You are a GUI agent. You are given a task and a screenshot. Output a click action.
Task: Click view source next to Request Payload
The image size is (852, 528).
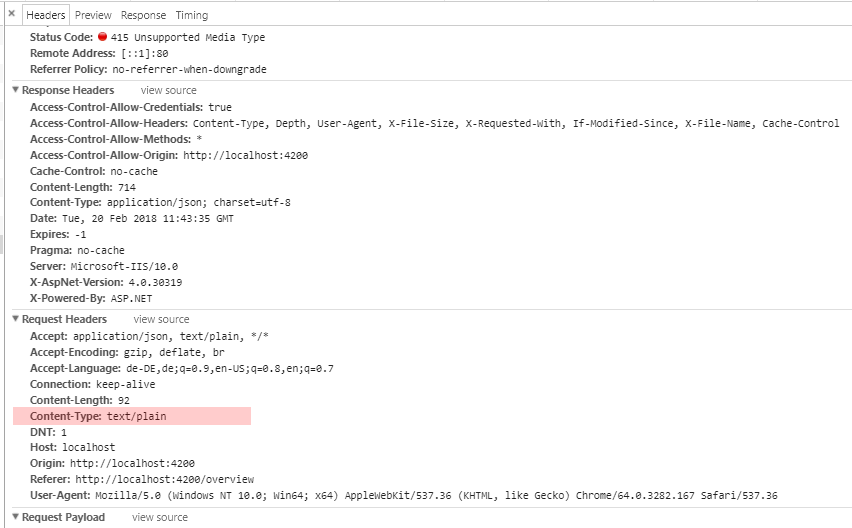pyautogui.click(x=160, y=517)
